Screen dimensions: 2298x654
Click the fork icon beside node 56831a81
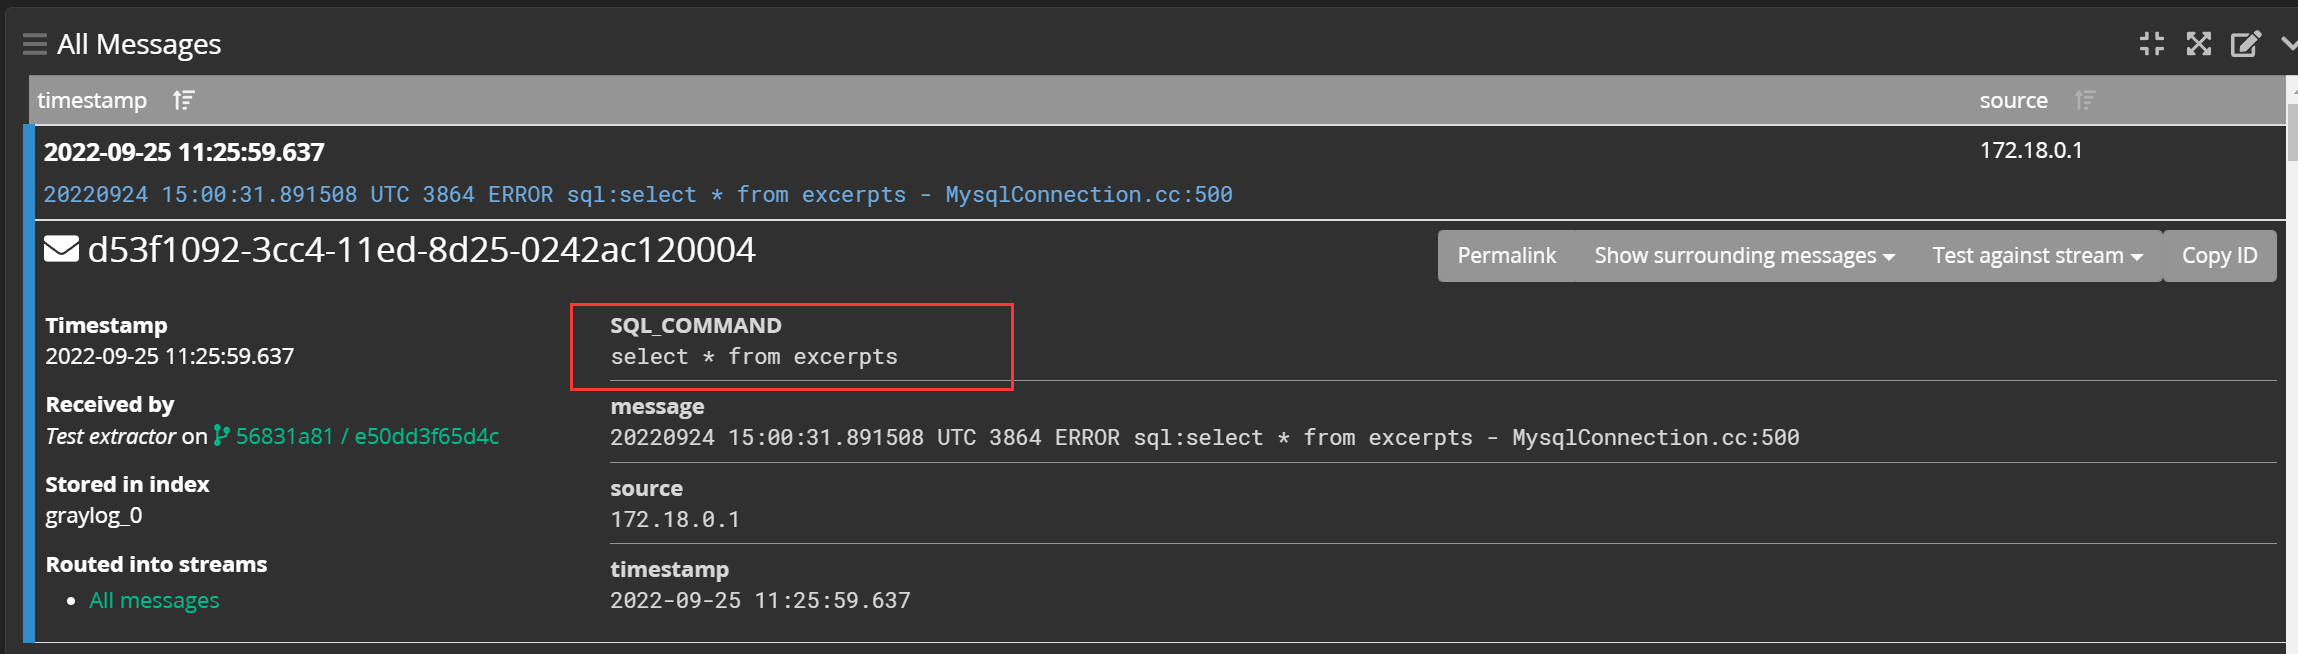click(221, 436)
